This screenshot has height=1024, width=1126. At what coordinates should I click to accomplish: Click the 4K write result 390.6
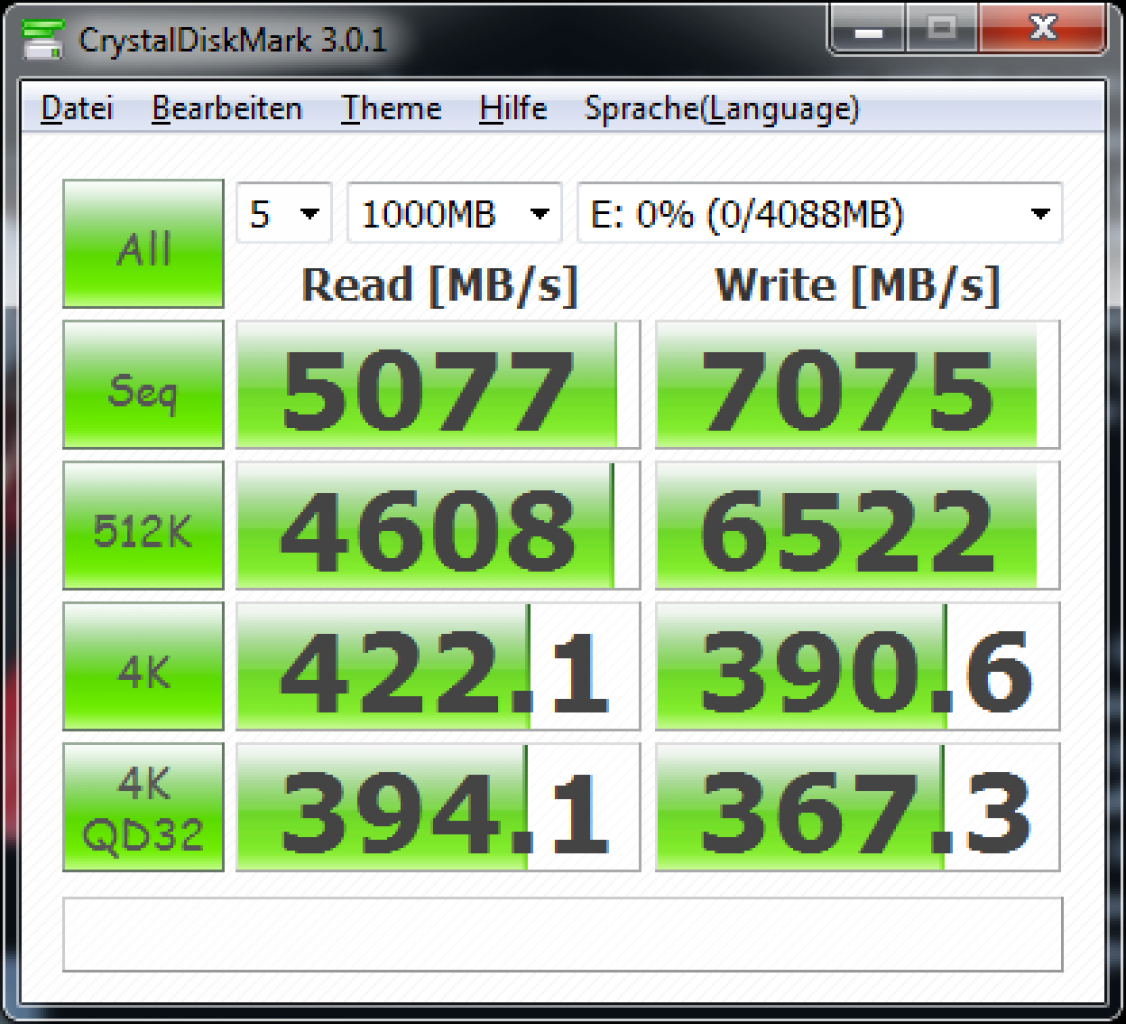(x=857, y=666)
